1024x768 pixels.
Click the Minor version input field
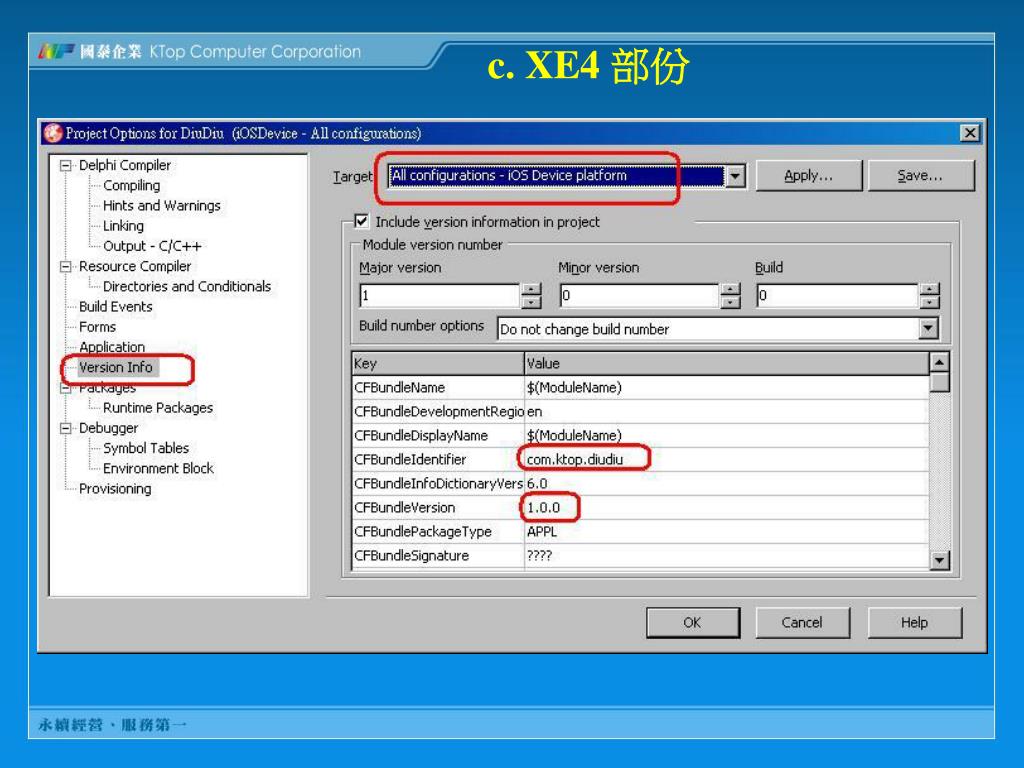[x=639, y=295]
